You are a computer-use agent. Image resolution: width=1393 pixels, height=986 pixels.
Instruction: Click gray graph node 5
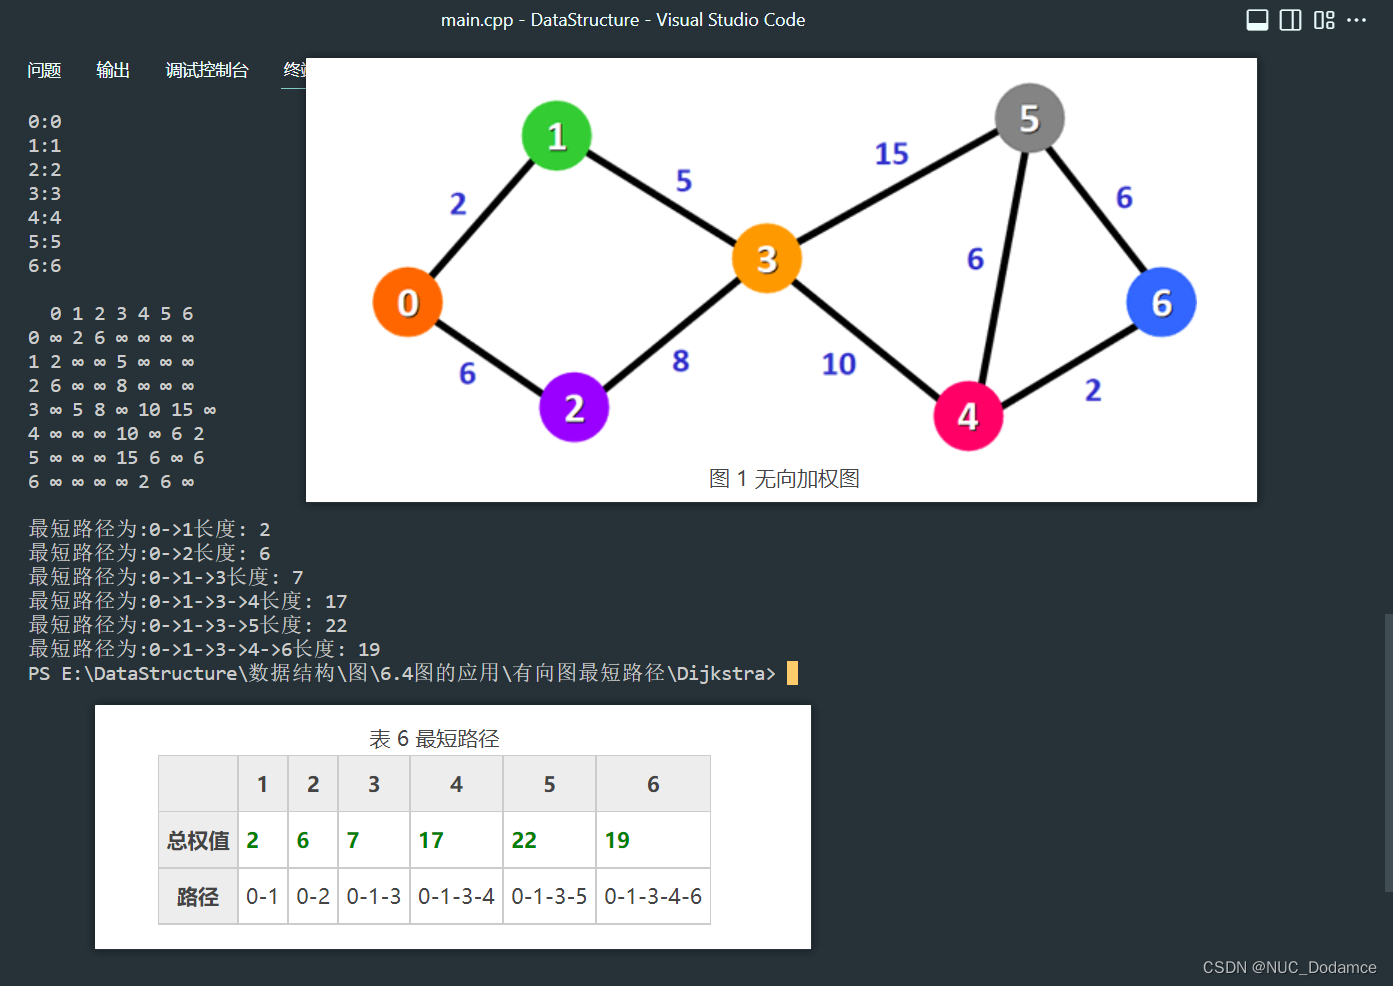coord(1030,118)
